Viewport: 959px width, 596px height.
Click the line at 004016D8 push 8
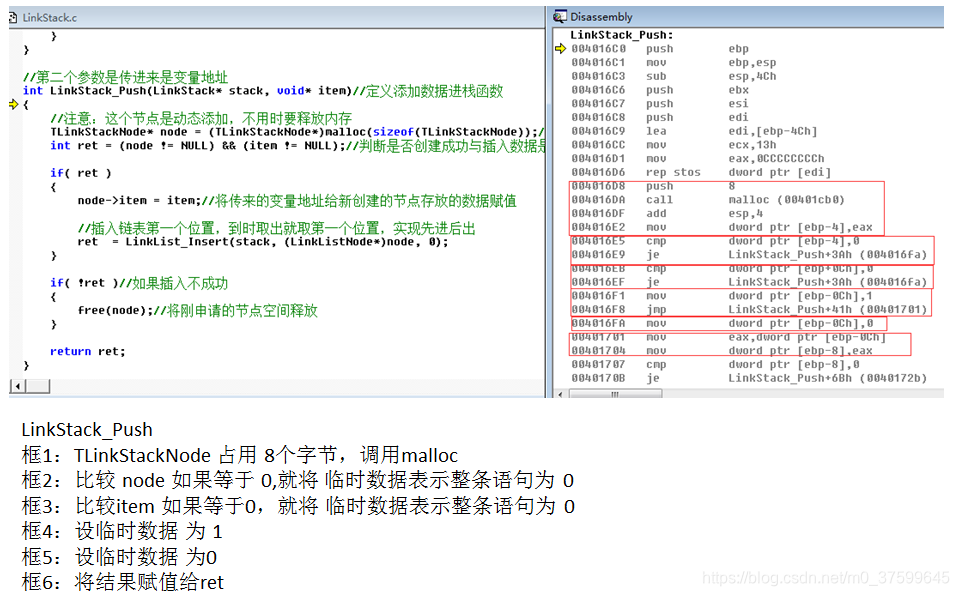coord(653,186)
